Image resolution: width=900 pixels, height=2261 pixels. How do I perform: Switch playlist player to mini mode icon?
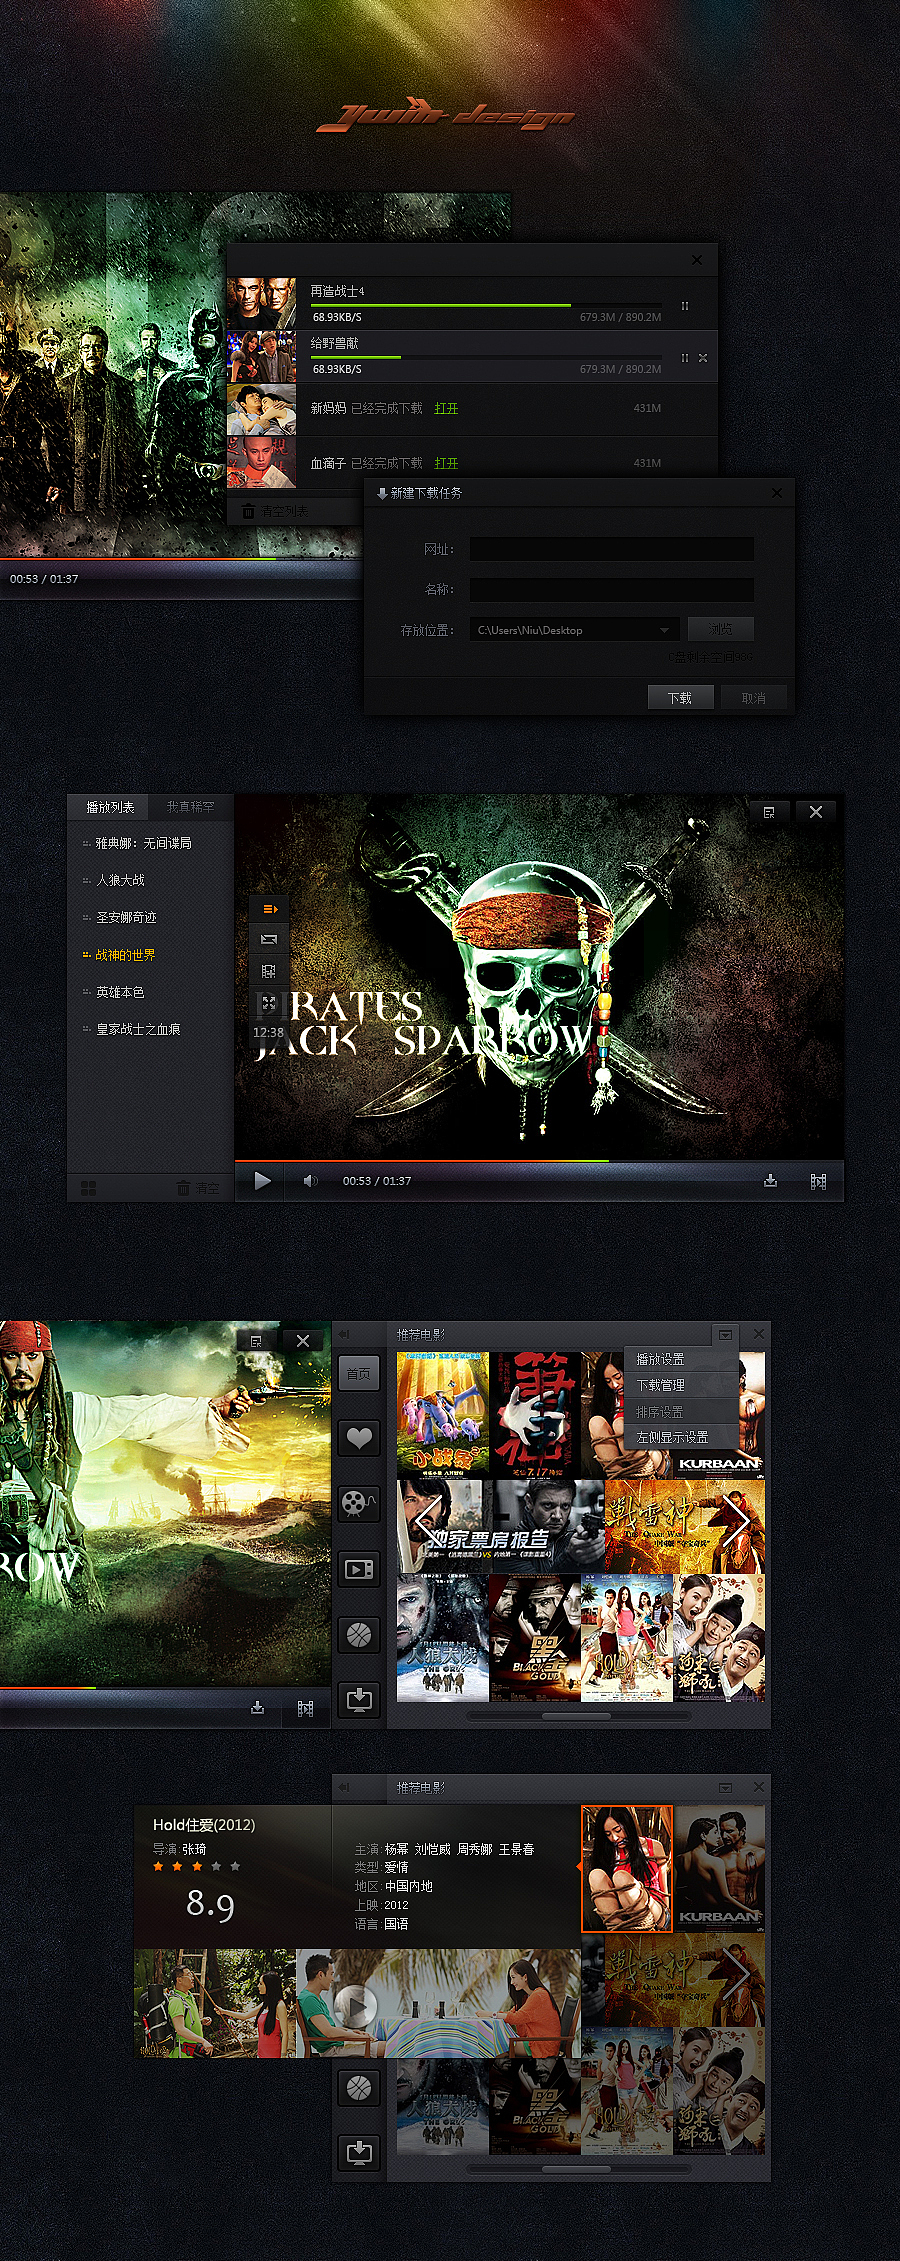[x=769, y=812]
